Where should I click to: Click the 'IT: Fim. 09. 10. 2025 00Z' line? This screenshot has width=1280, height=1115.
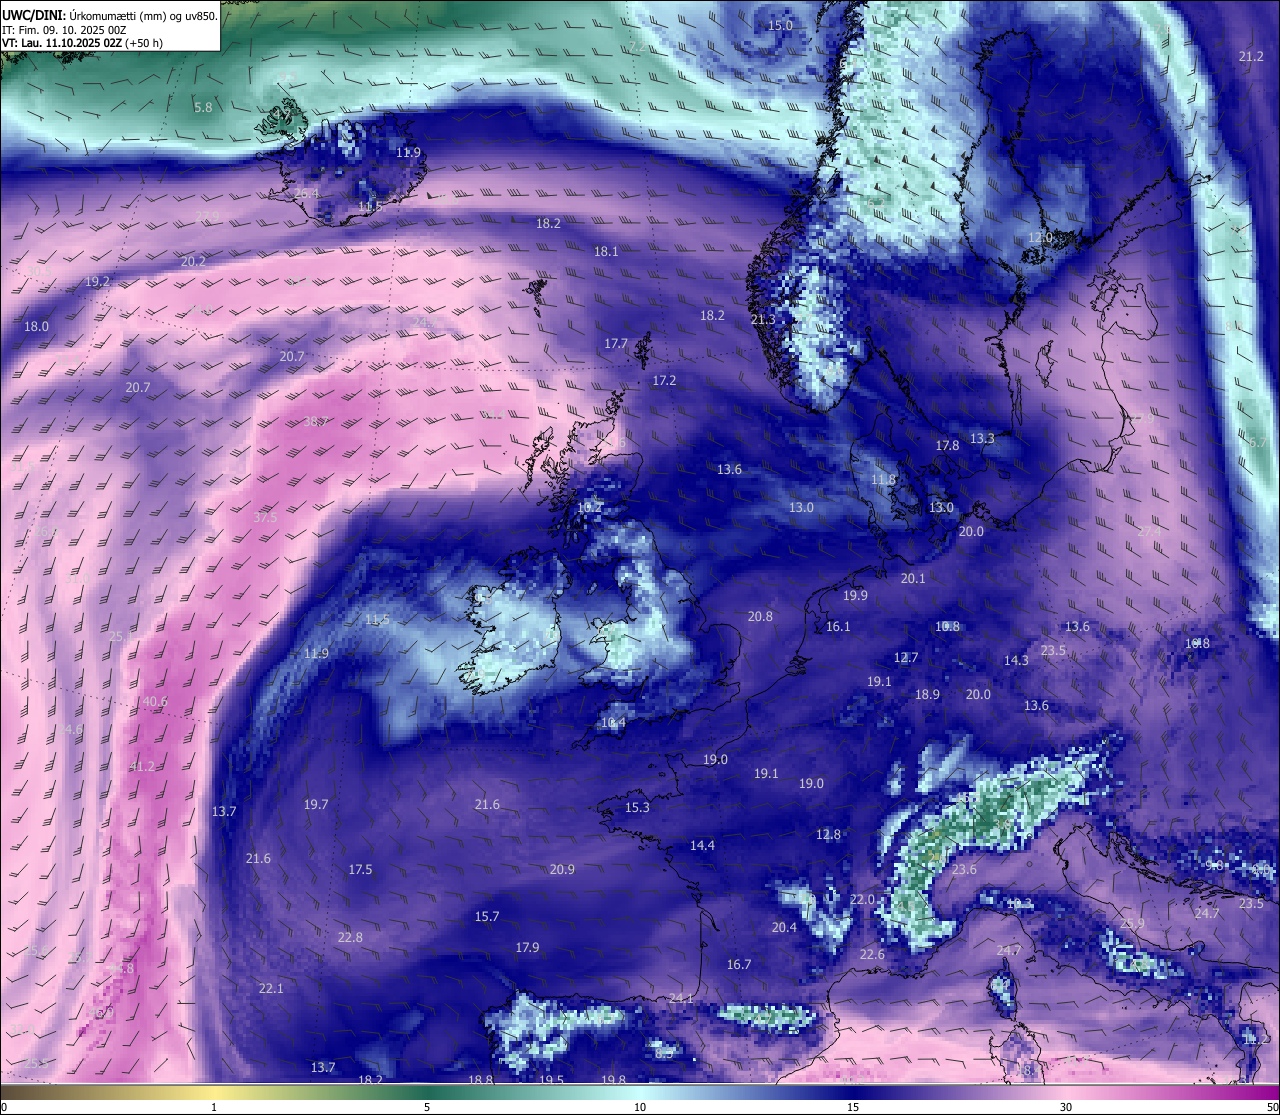pyautogui.click(x=64, y=30)
